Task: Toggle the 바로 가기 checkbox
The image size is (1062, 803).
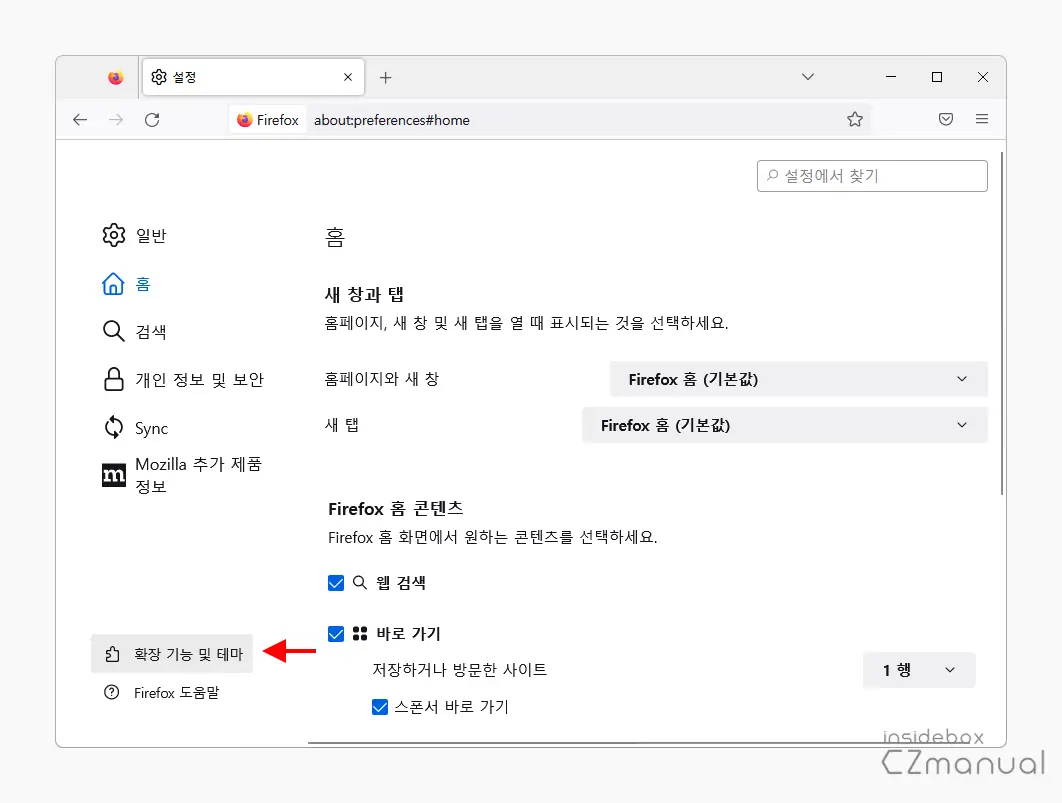Action: (336, 634)
